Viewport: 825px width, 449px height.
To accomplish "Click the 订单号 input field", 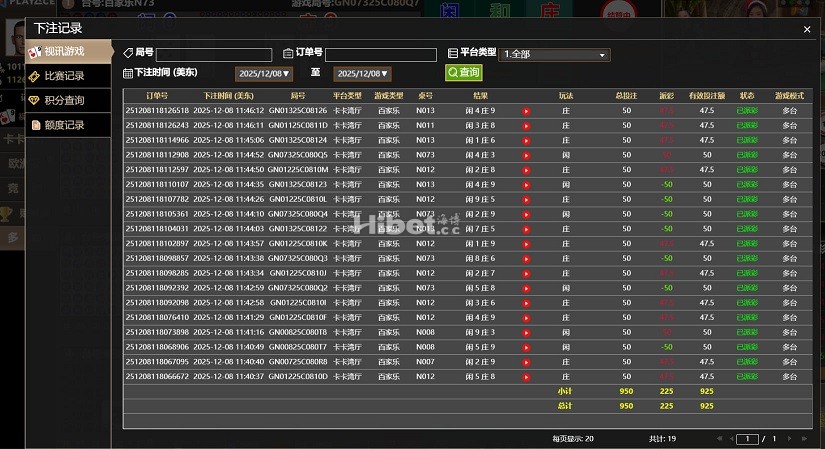I will point(381,54).
